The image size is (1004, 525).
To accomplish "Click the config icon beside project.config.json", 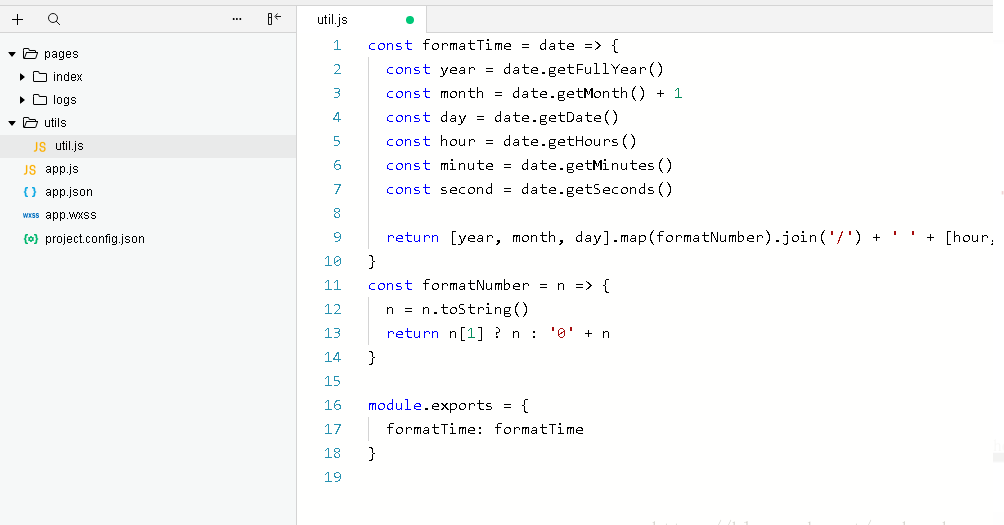I will tap(30, 239).
